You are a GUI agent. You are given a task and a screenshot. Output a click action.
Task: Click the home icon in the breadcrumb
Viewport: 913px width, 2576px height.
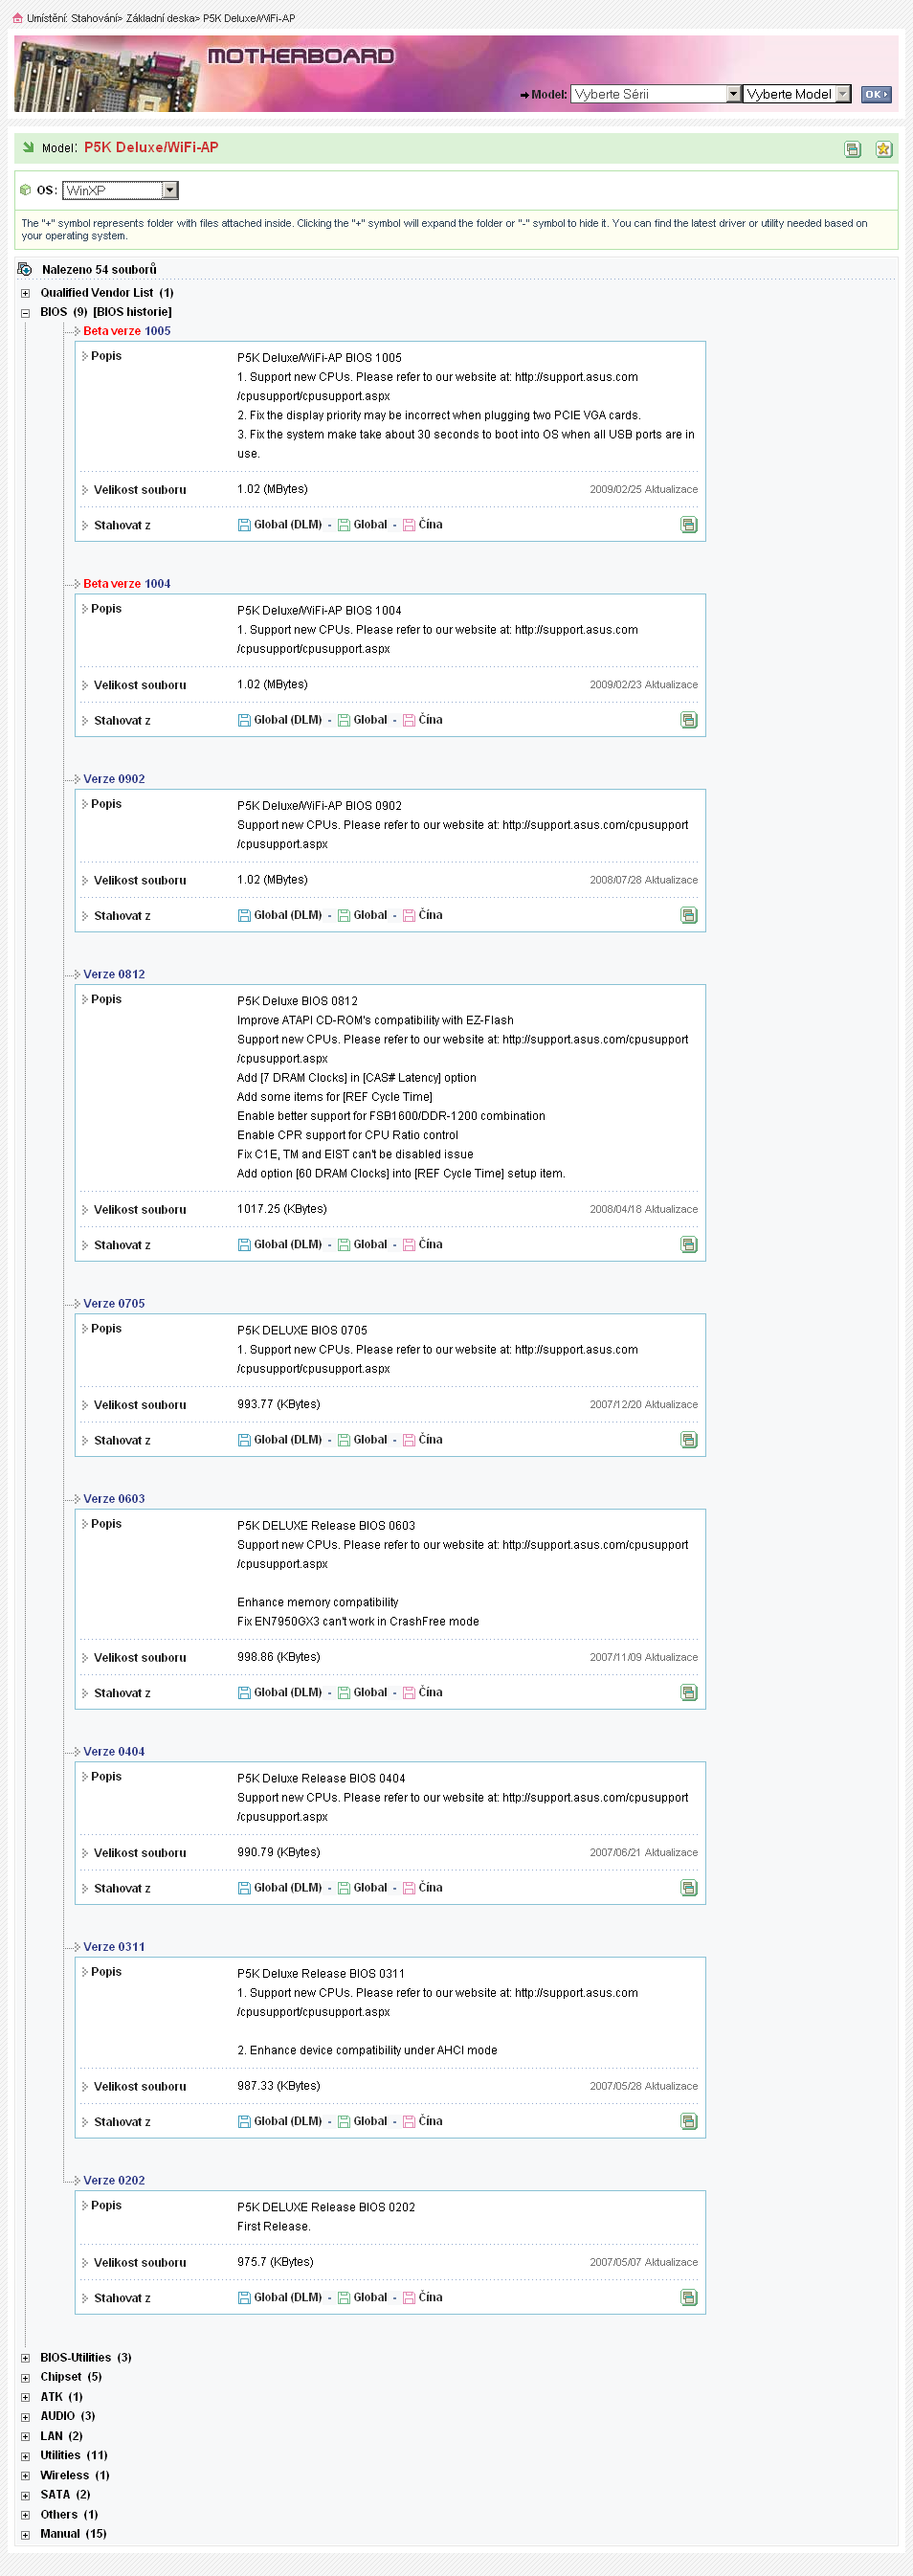(x=17, y=18)
